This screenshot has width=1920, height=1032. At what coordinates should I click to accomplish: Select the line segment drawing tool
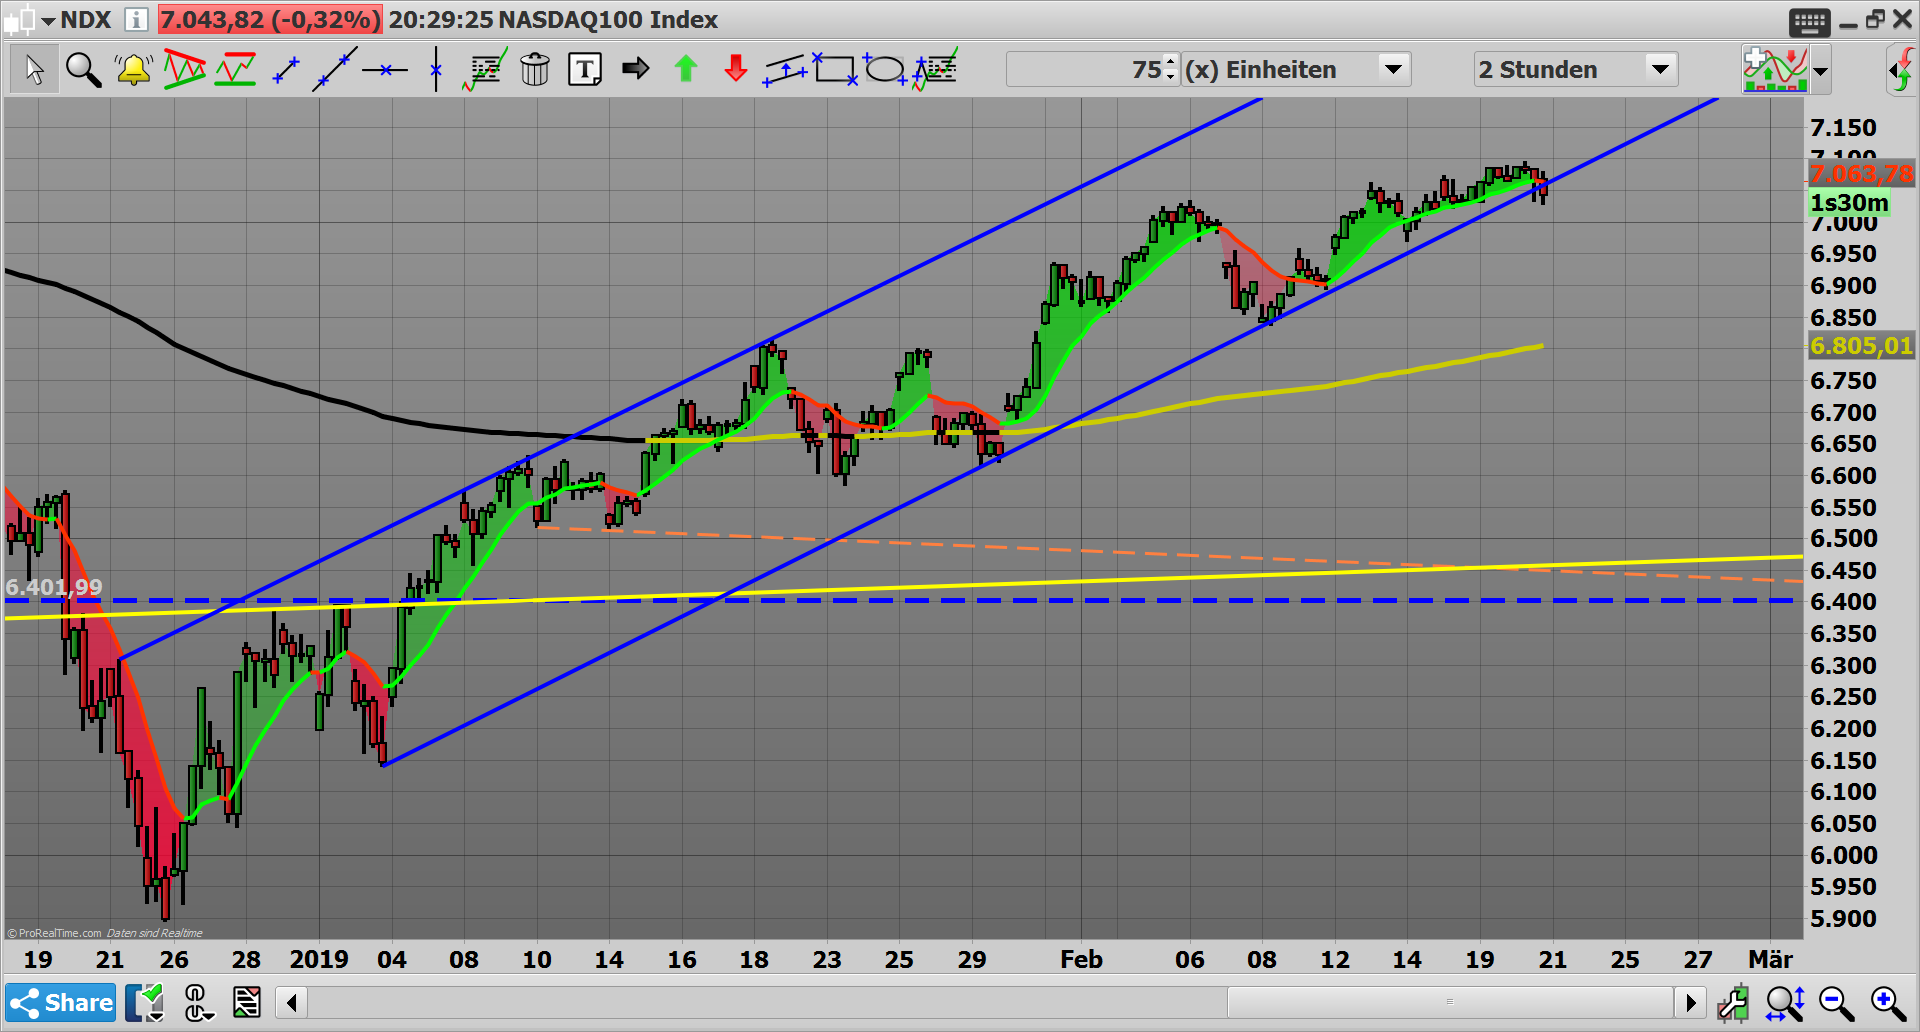tap(286, 70)
